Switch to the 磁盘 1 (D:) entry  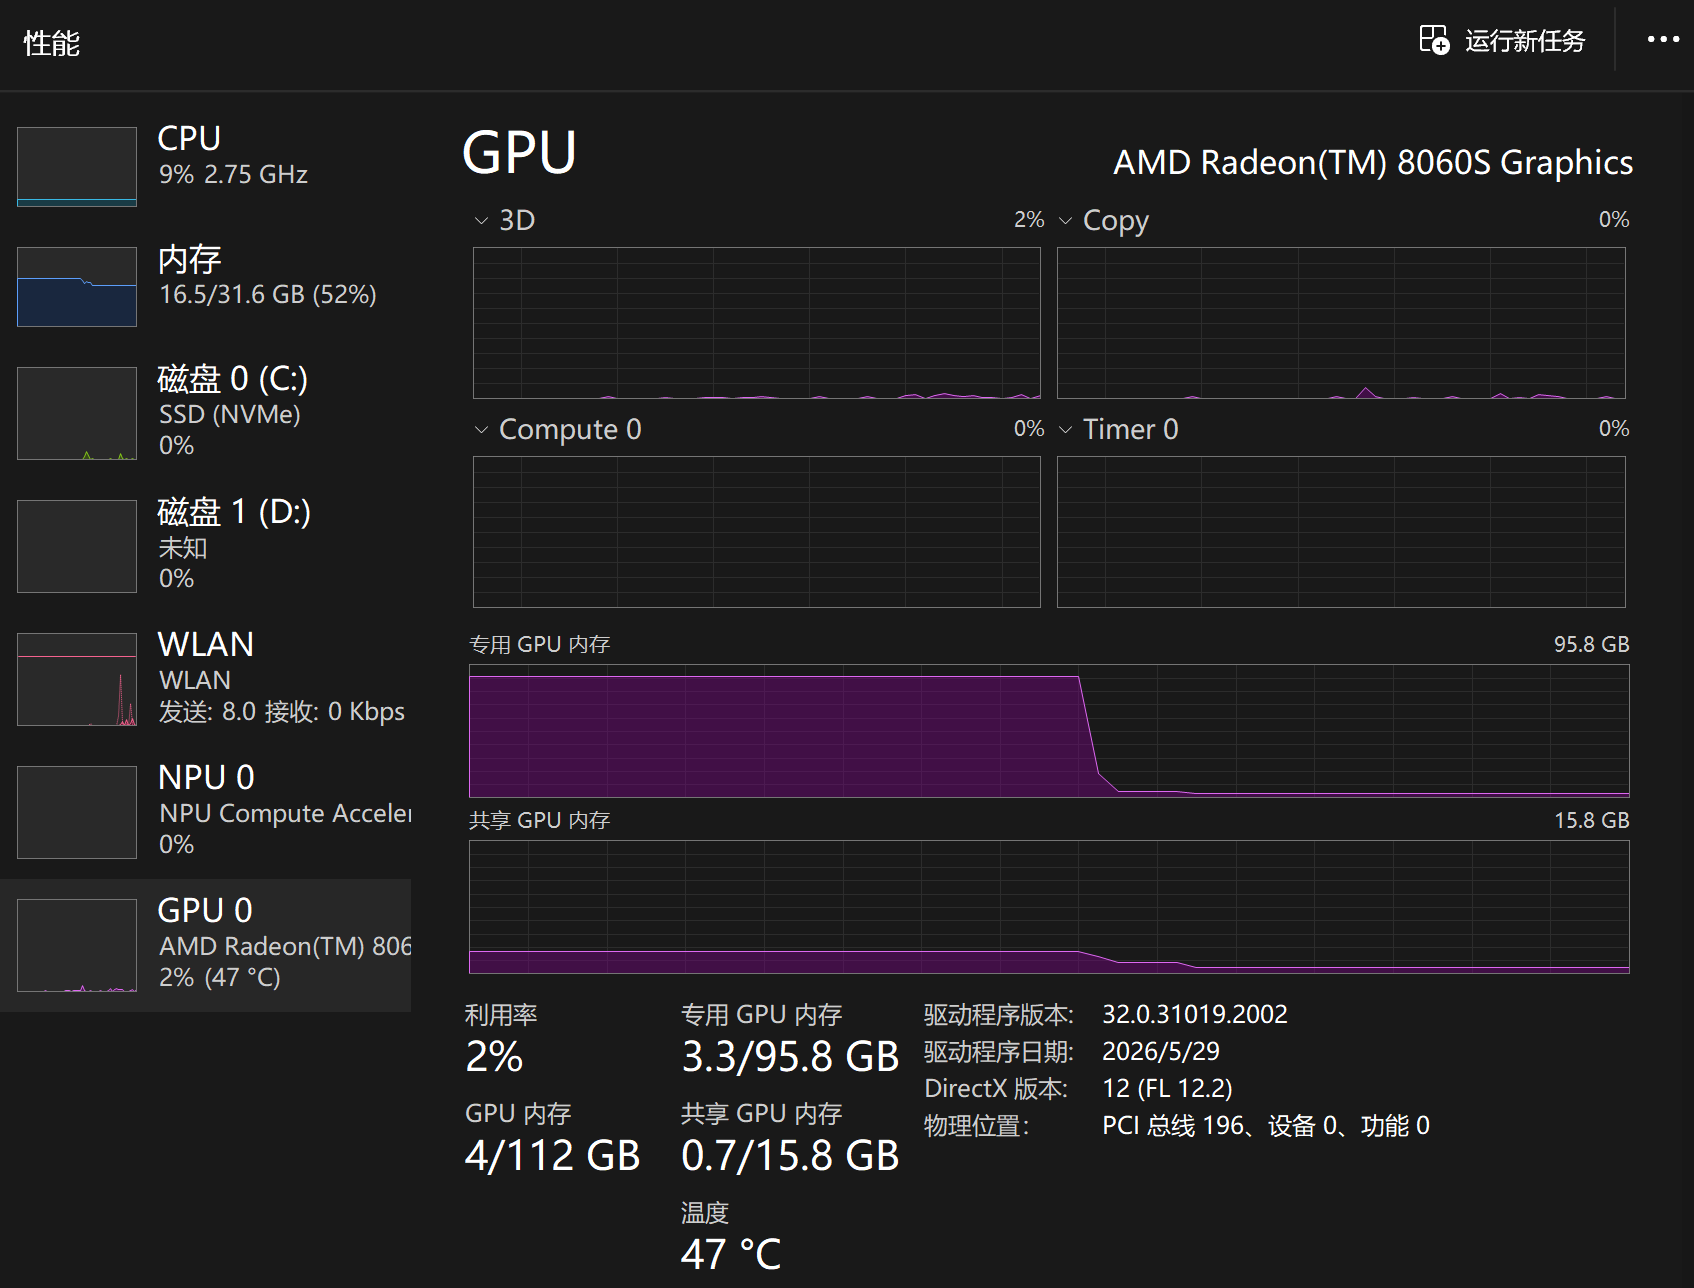(x=205, y=546)
